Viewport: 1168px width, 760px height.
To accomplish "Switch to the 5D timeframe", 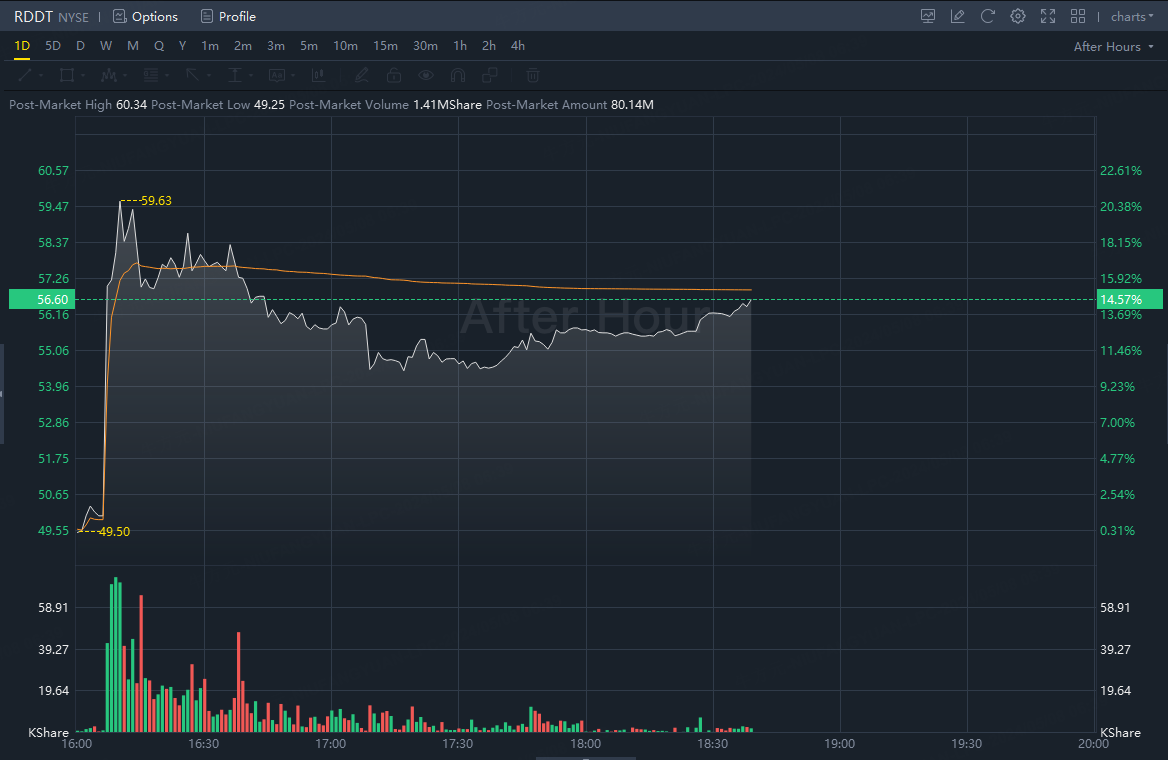I will (x=53, y=46).
